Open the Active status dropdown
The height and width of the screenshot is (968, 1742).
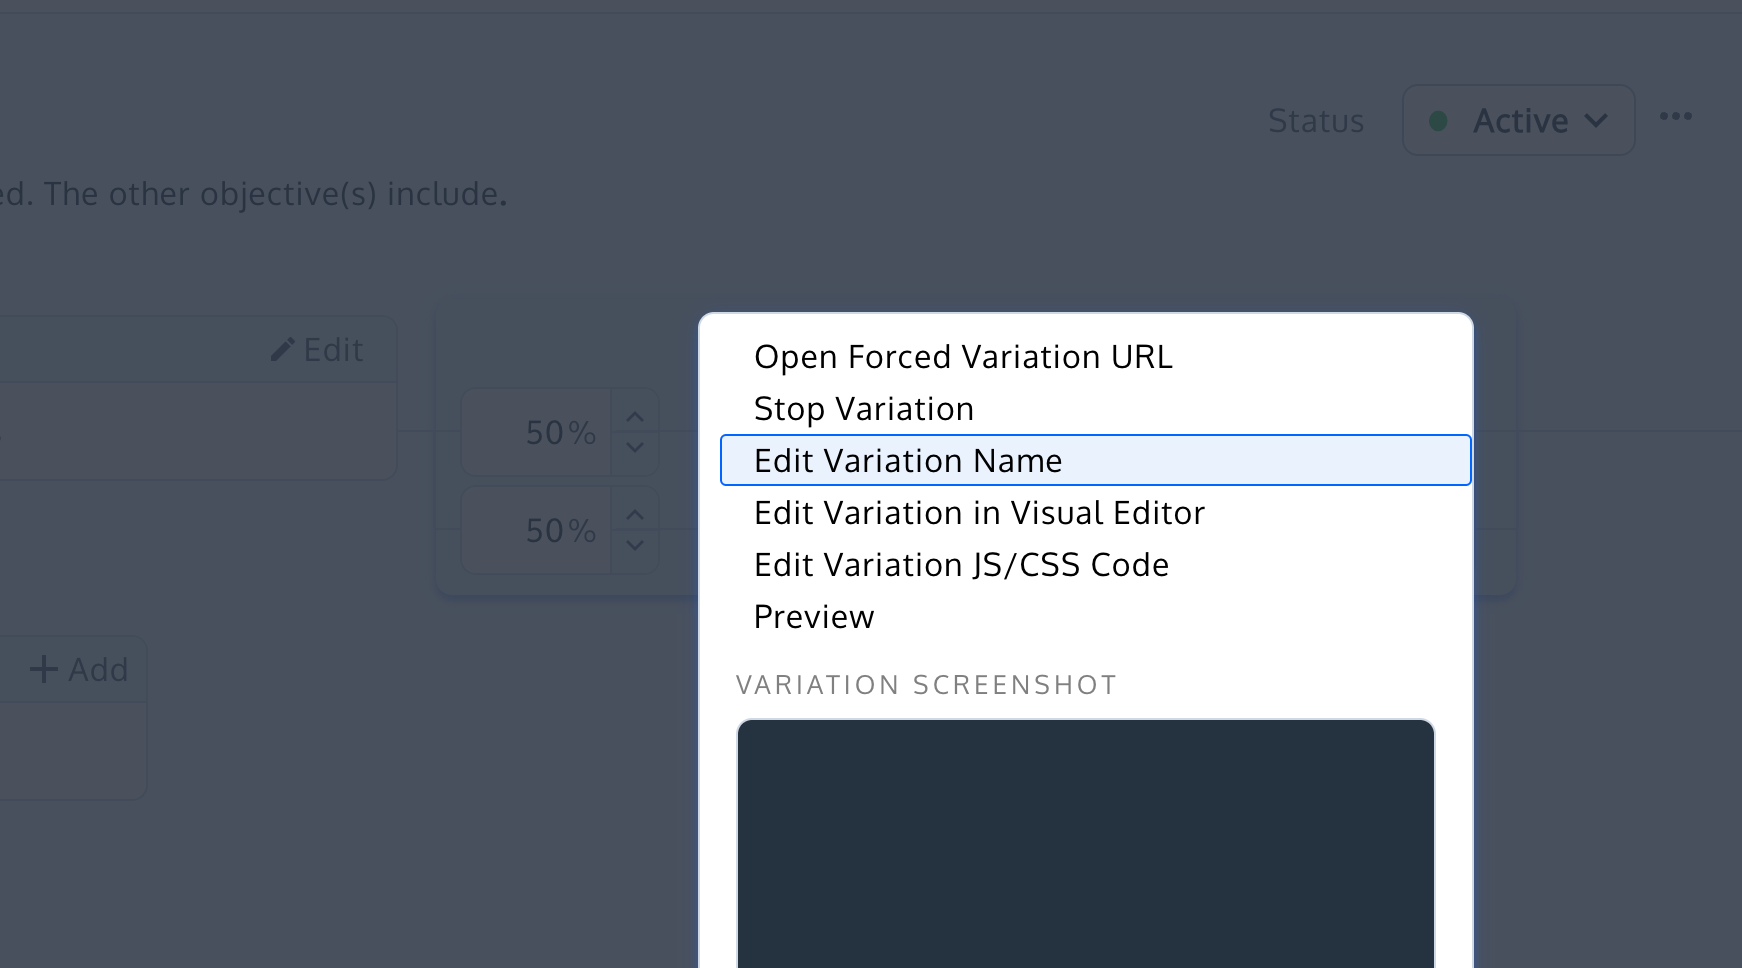[1518, 121]
